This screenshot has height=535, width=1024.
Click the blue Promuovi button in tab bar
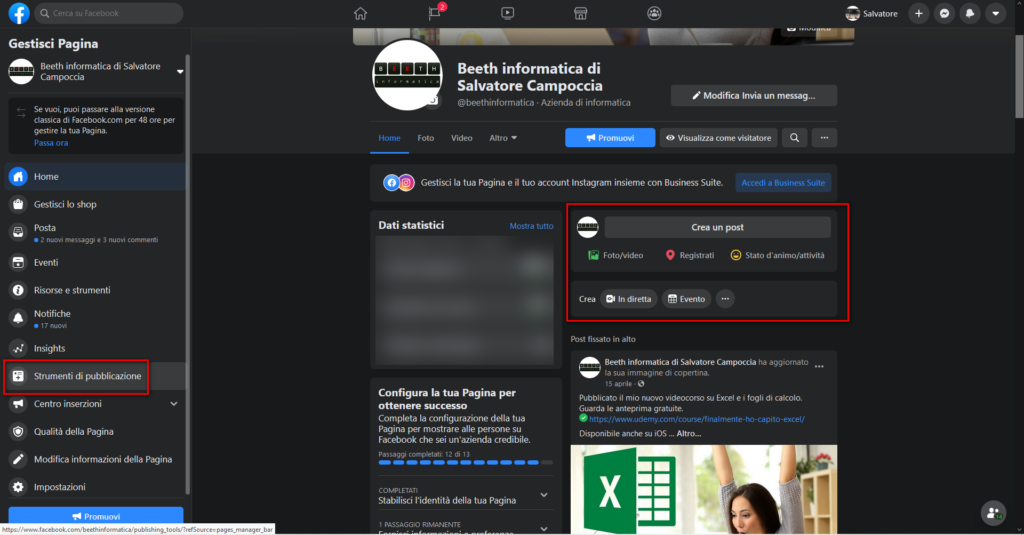point(610,138)
